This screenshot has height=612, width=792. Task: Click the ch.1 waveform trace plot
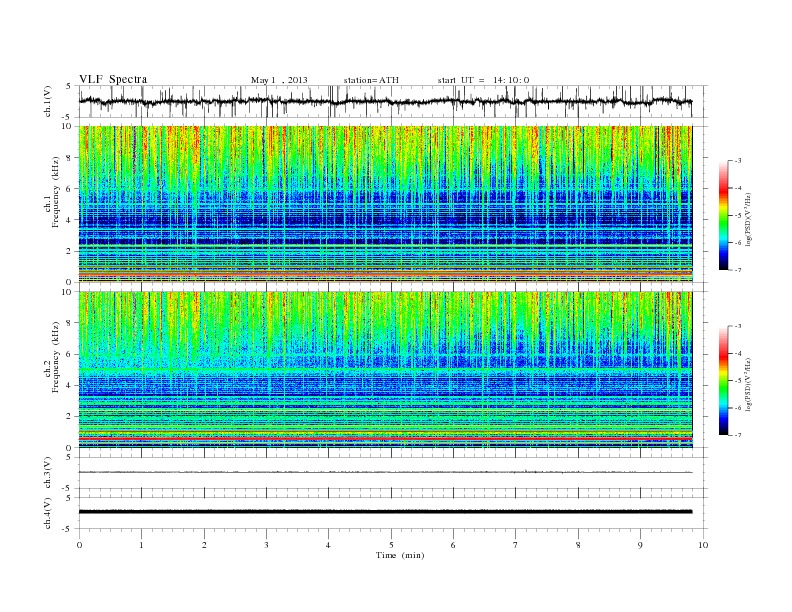point(385,101)
